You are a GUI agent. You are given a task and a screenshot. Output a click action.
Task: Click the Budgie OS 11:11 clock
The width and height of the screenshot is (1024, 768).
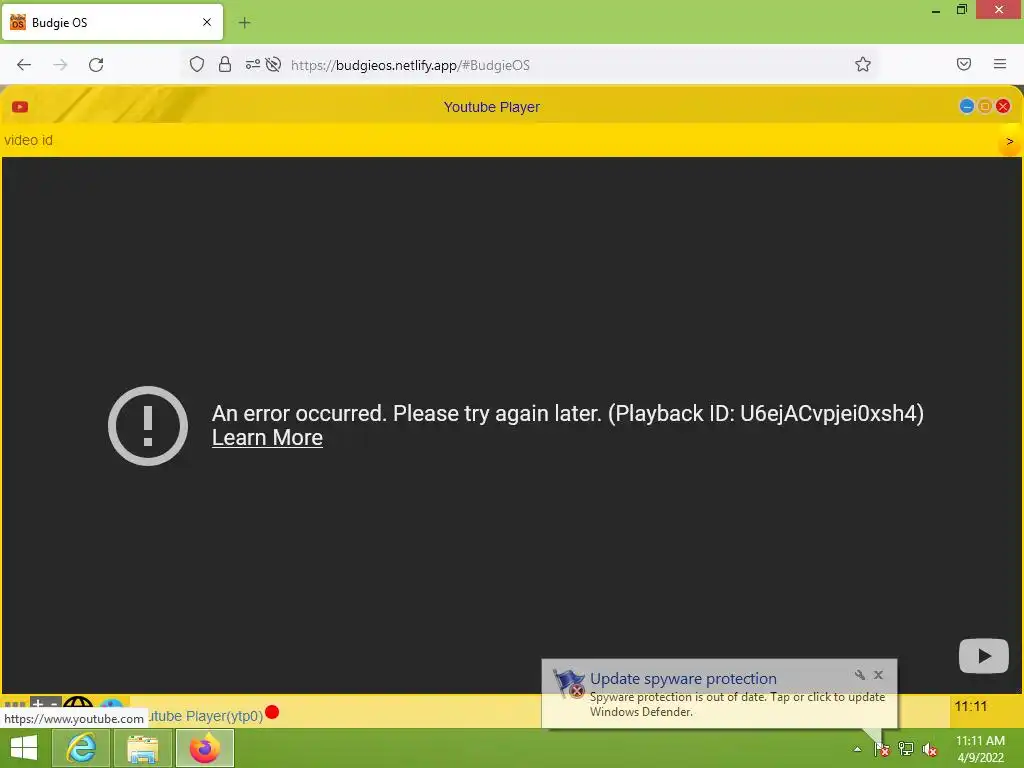[970, 707]
